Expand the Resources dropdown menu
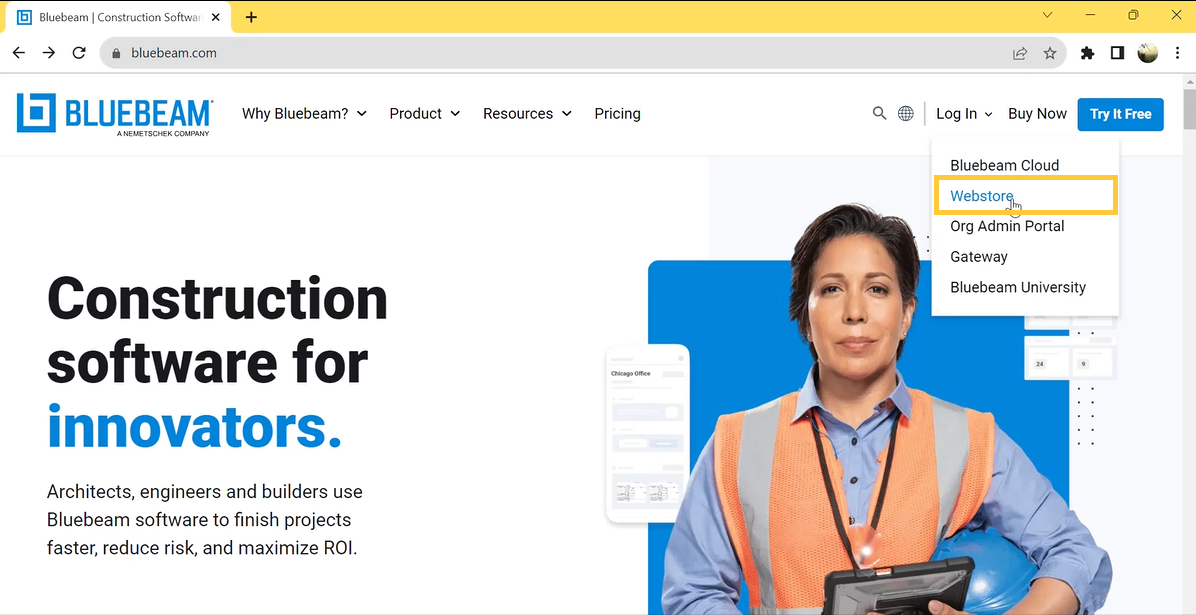The width and height of the screenshot is (1196, 615). [527, 114]
